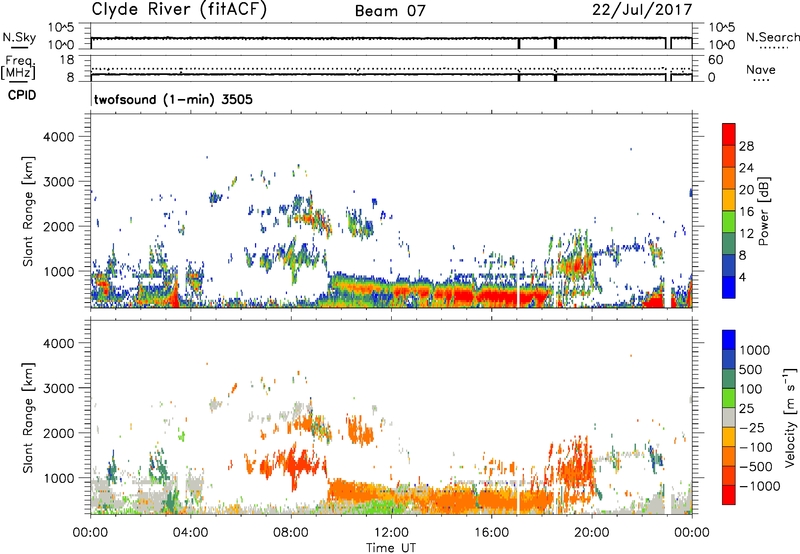Click the 'Clyde River (fitACF)' title
Viewport: 800px width, 554px height.
179,9
